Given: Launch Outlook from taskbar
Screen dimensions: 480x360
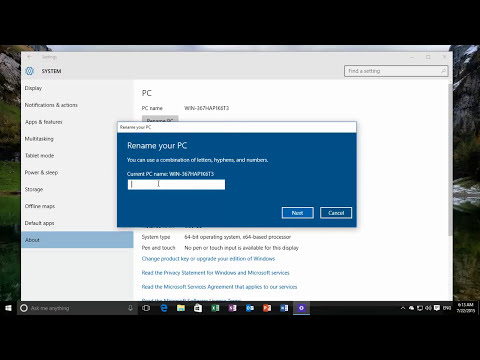Looking at the screenshot, I should click(x=250, y=308).
